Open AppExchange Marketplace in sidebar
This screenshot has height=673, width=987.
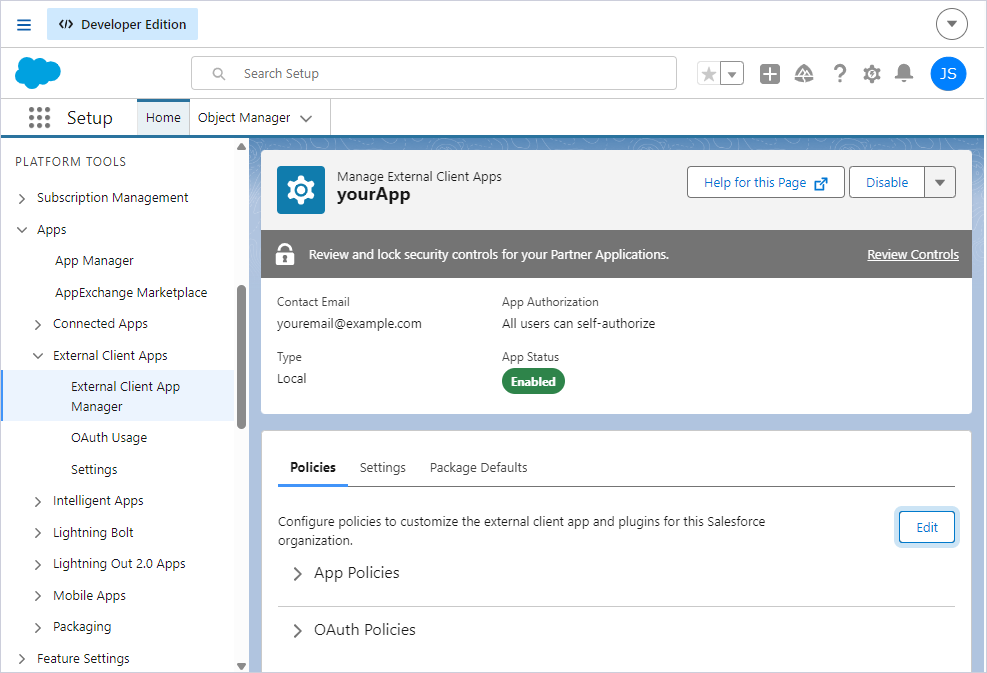pyautogui.click(x=131, y=292)
